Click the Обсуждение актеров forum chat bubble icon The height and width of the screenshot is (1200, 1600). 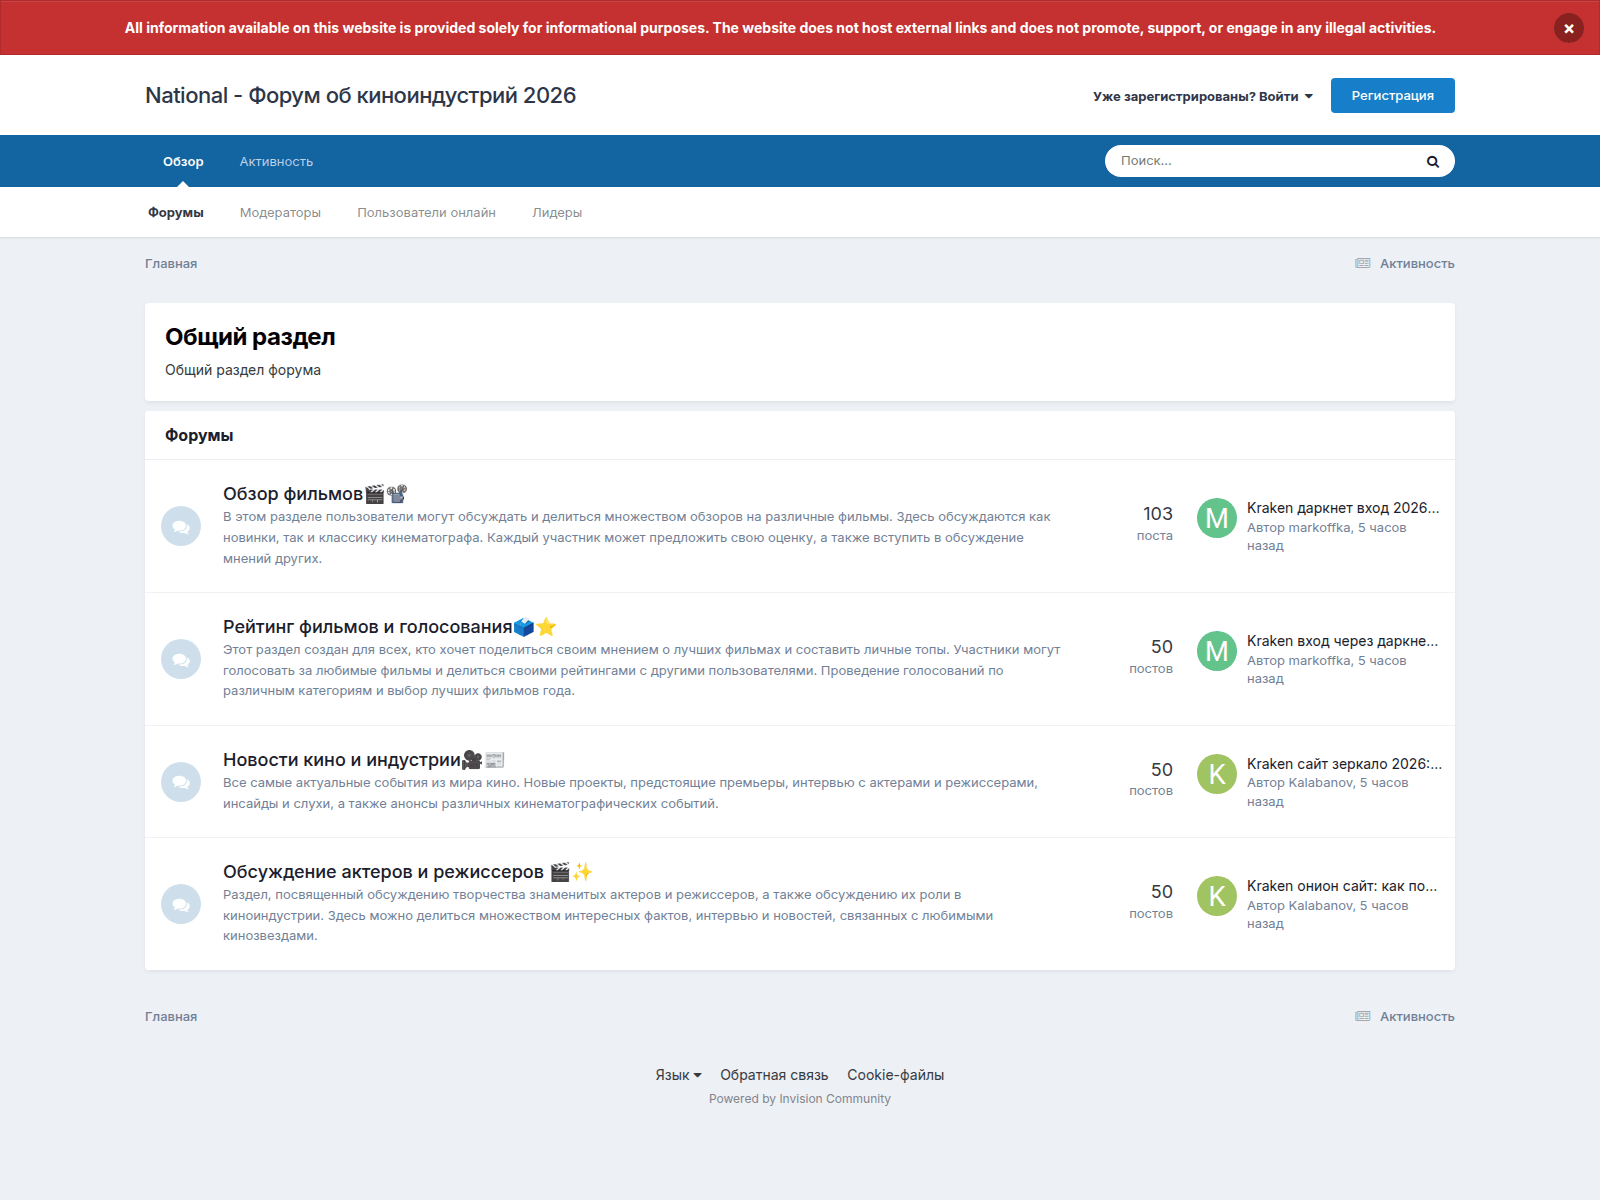[181, 904]
